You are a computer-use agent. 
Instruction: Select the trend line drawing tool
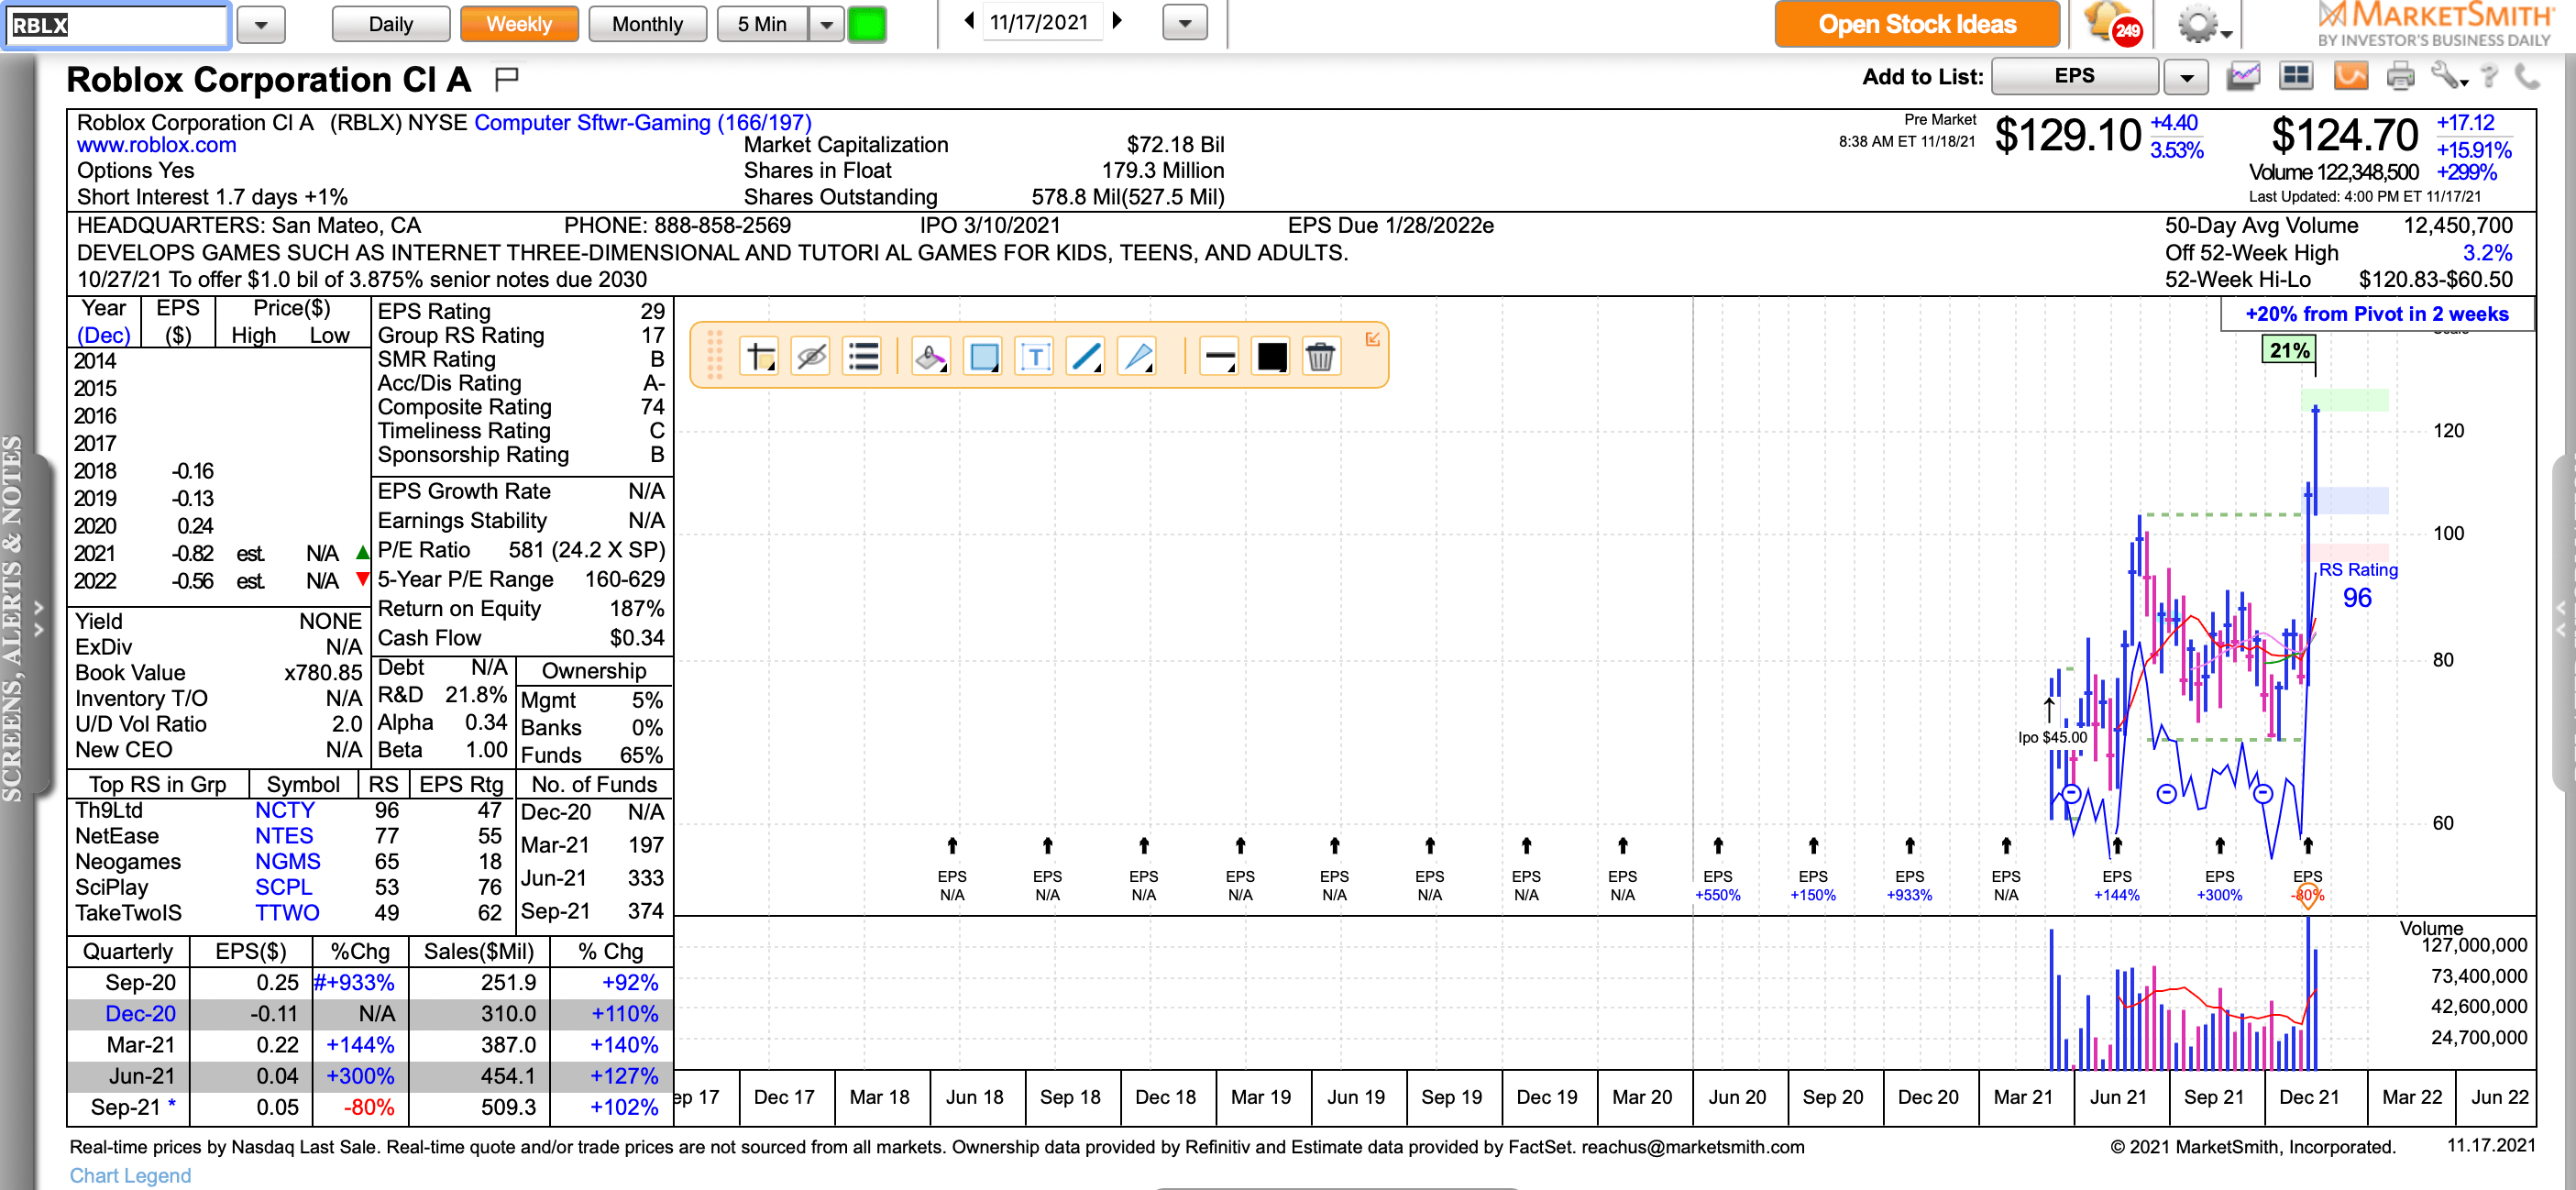point(1086,356)
